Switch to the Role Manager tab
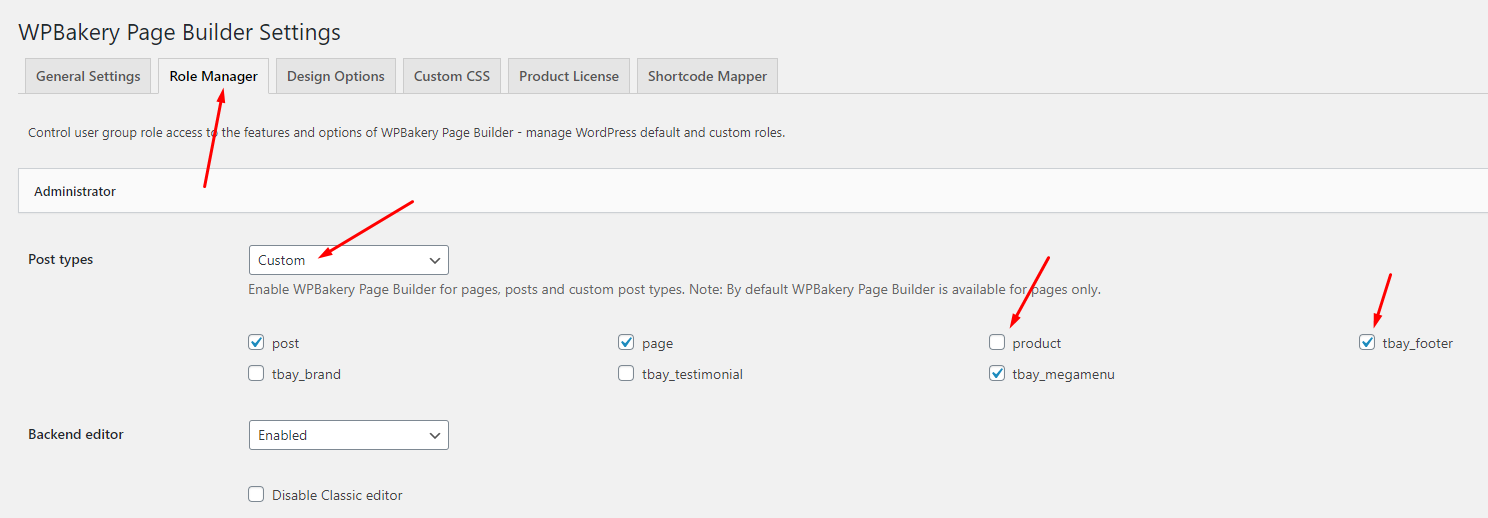This screenshot has height=518, width=1488. [213, 76]
